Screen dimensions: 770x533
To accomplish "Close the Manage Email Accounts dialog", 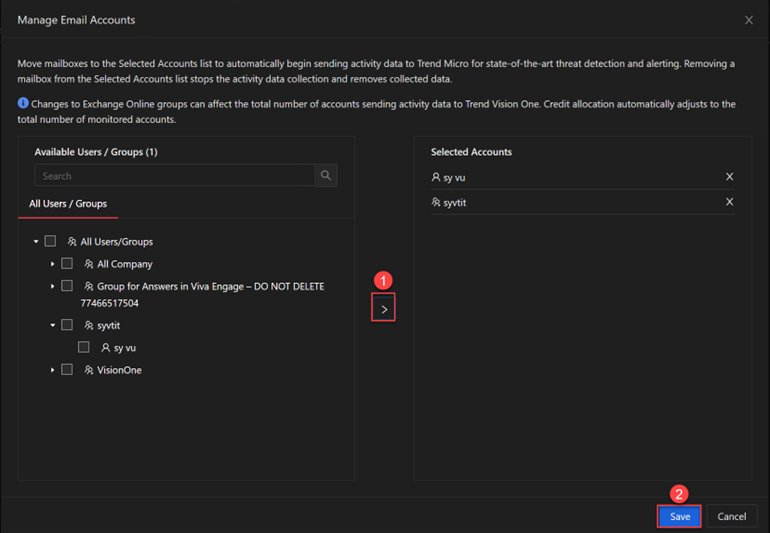I will click(748, 20).
